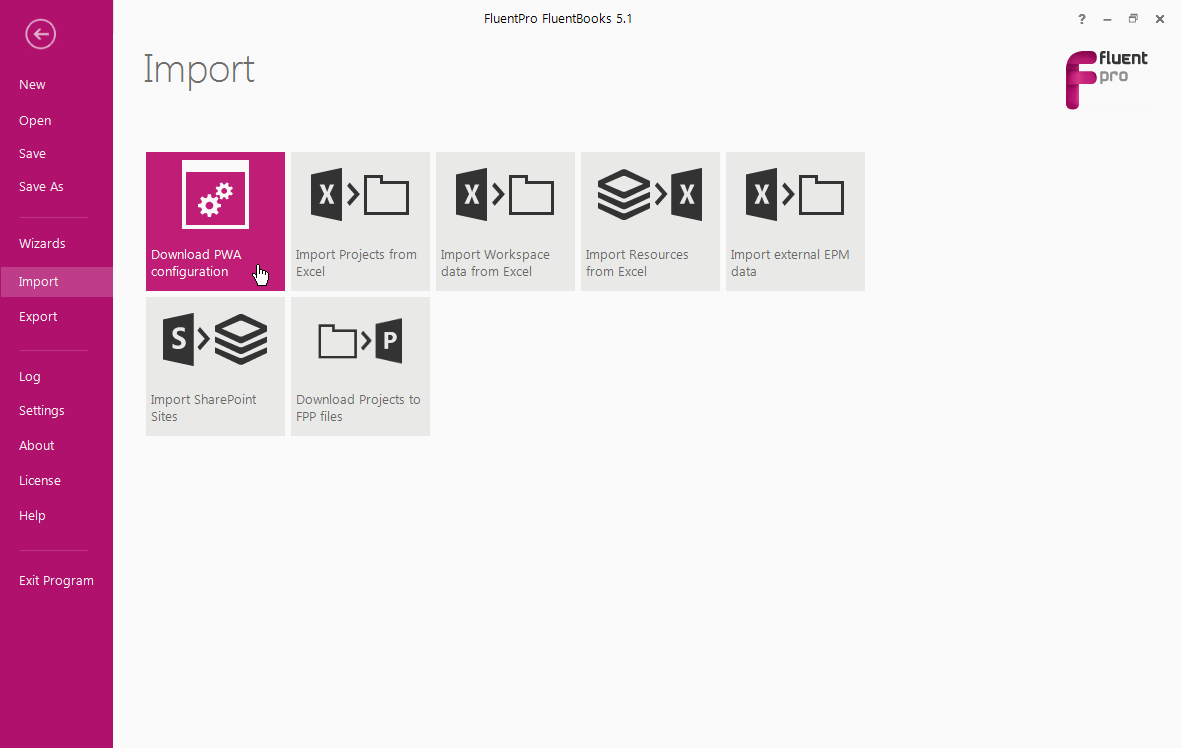Click the FluentPro logo
The width and height of the screenshot is (1182, 748).
pos(1107,80)
